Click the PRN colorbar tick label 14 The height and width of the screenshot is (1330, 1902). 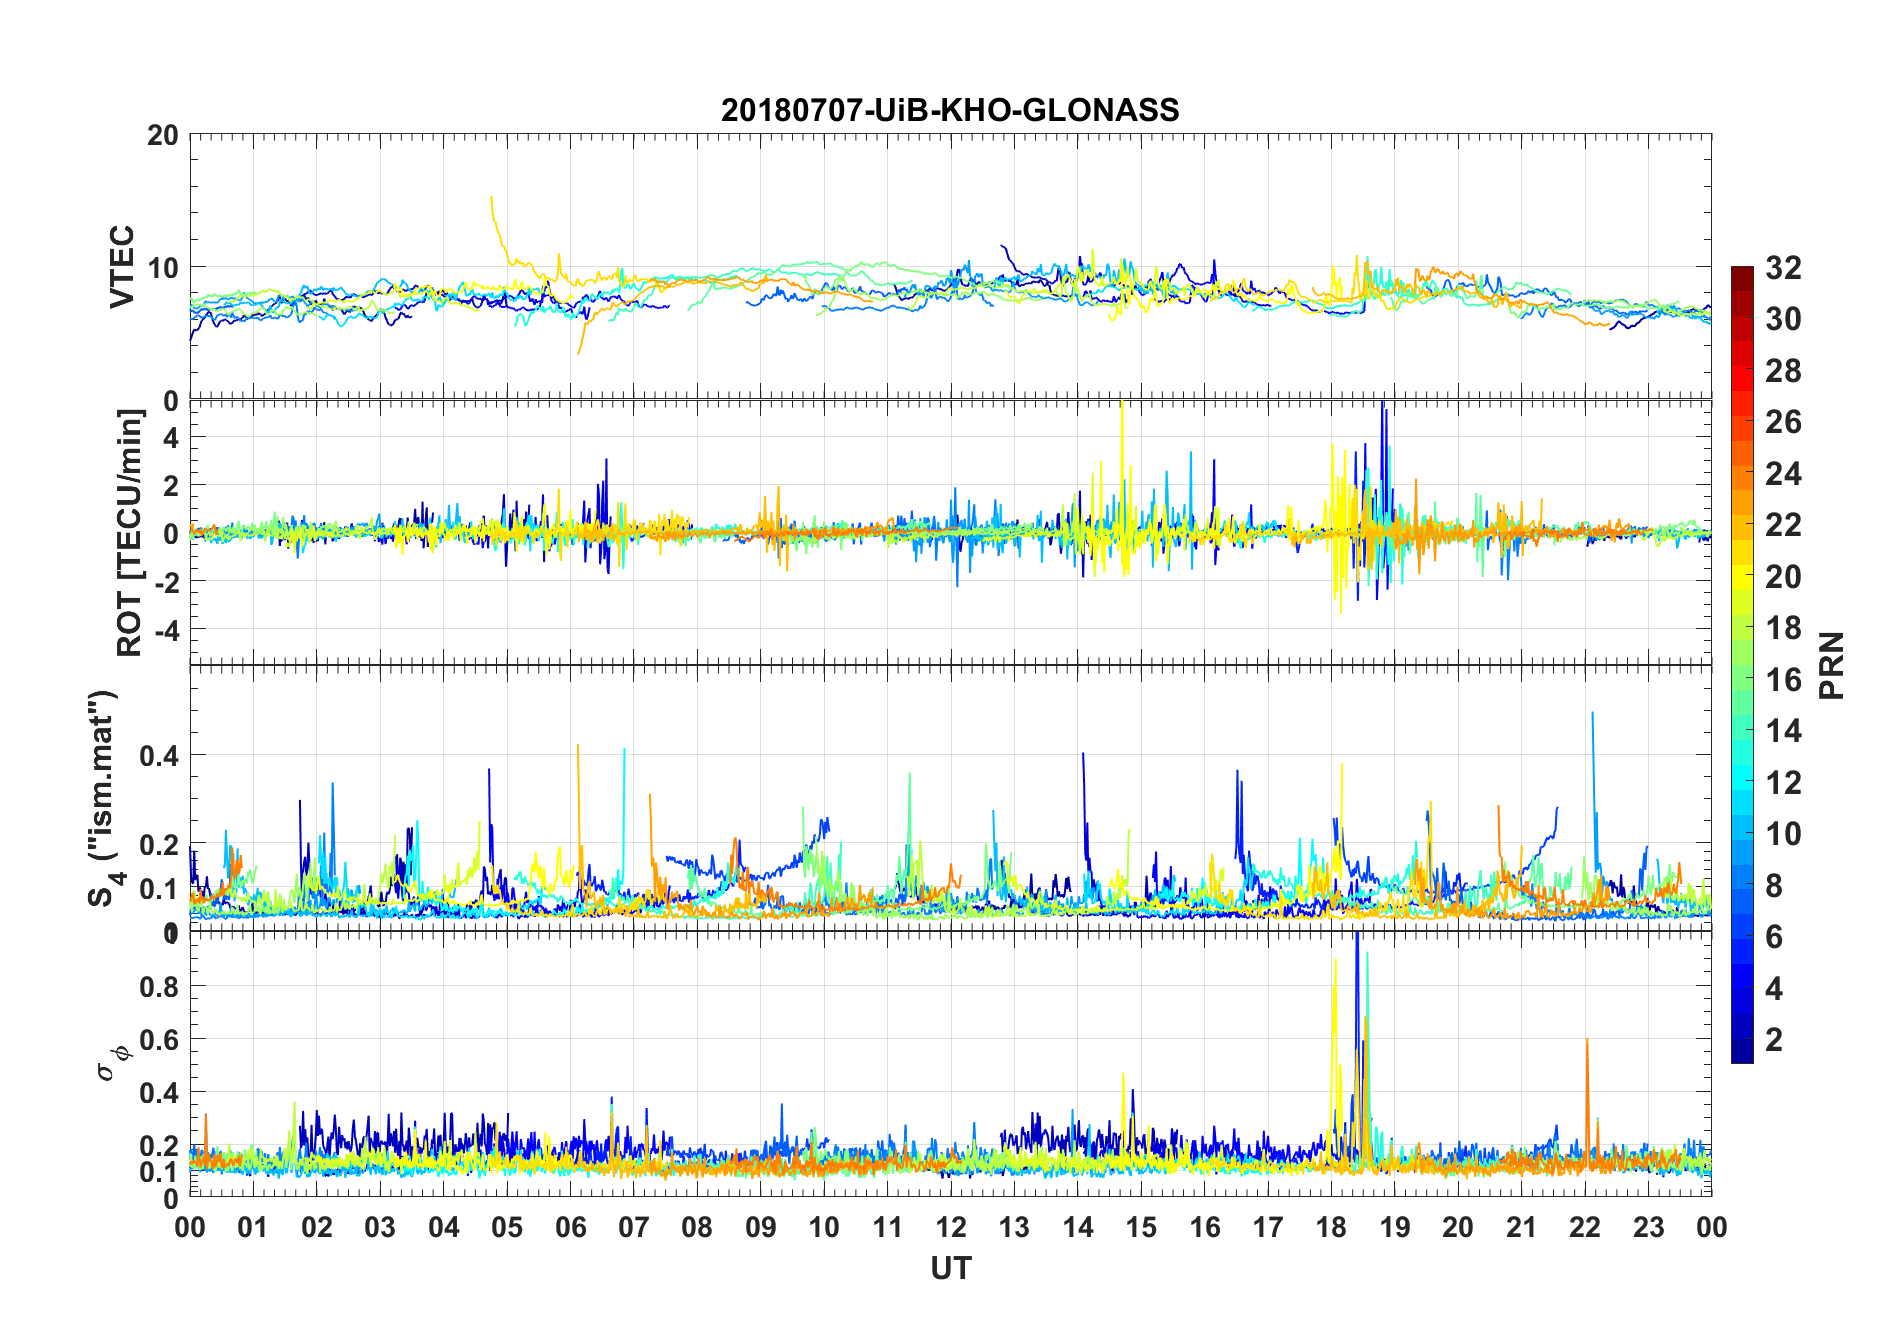tap(1783, 731)
